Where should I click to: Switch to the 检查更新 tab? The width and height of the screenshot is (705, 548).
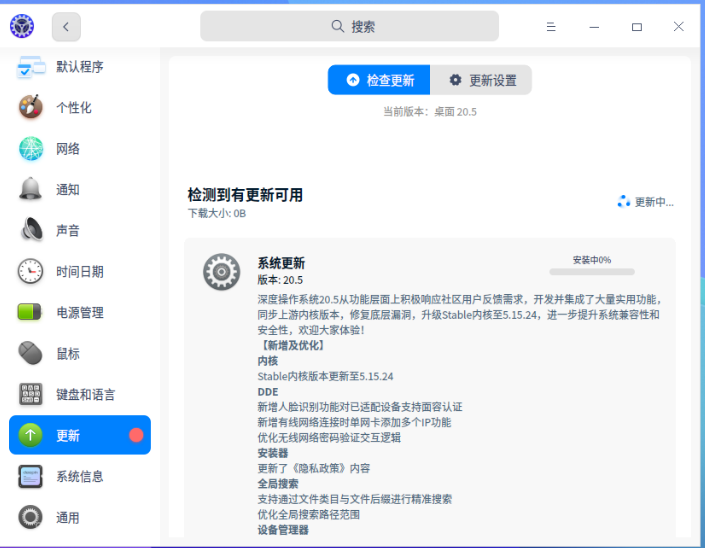[379, 80]
